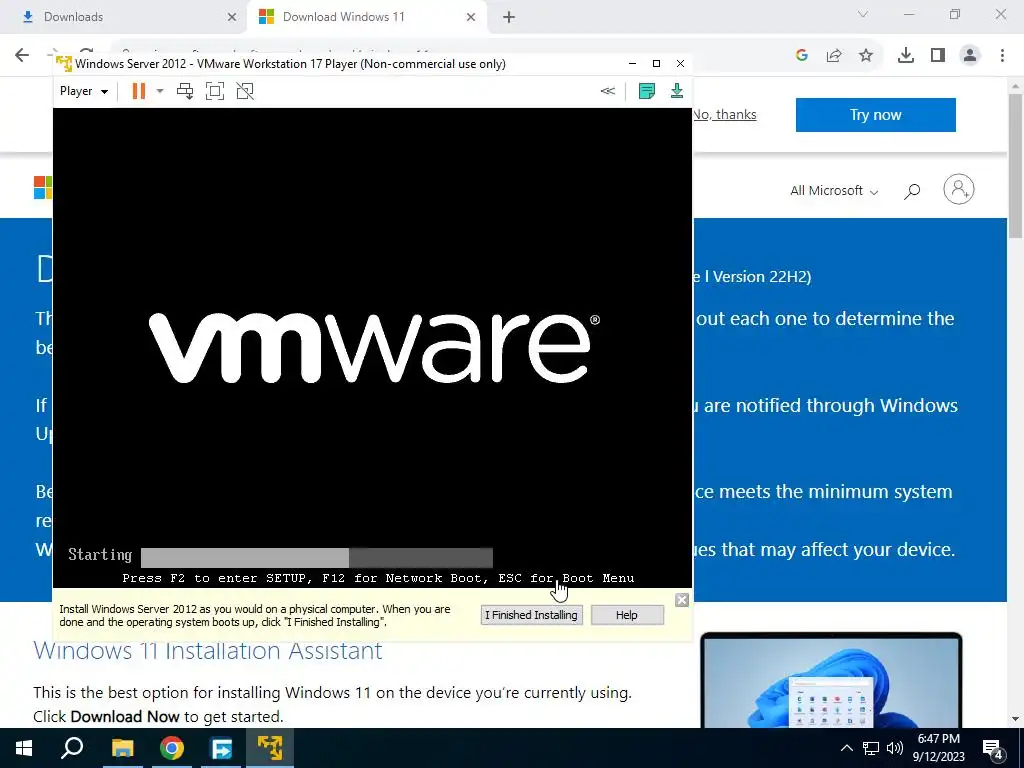
Task: Close the Downloads browser tab
Action: coord(232,17)
